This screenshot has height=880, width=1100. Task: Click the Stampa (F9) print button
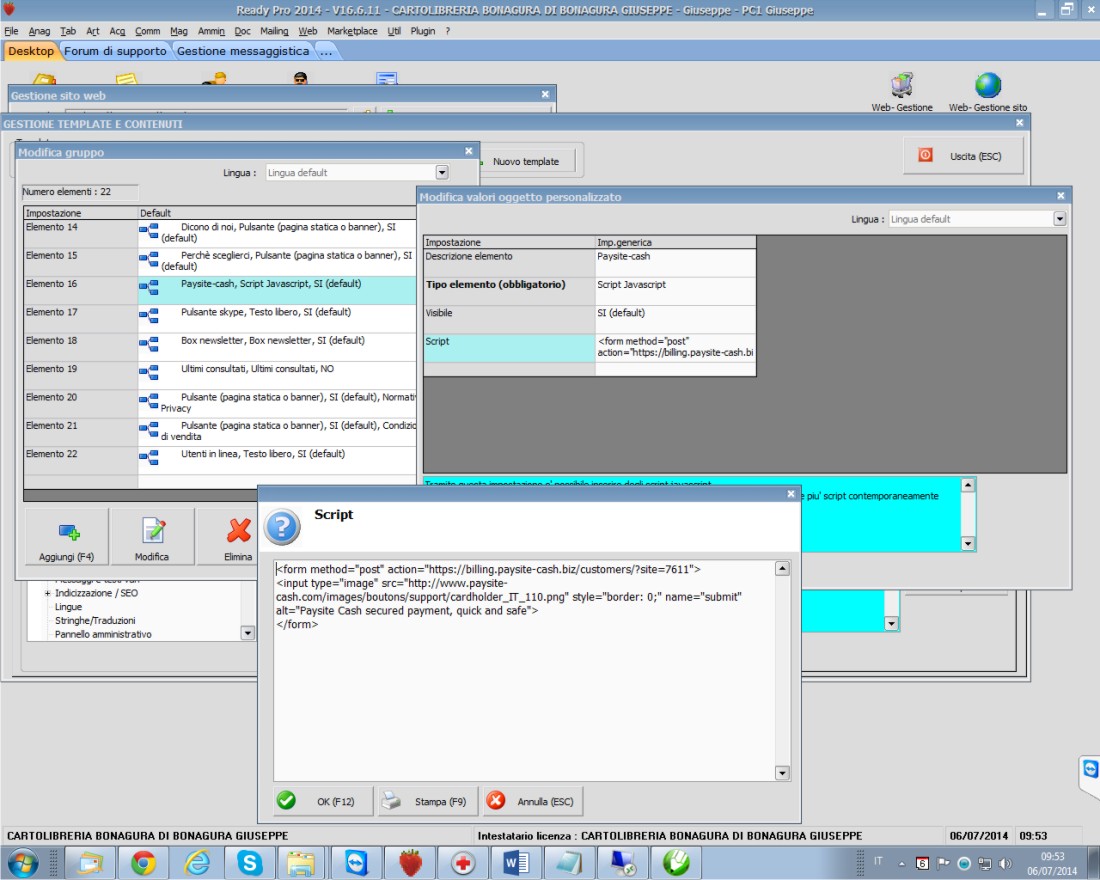click(427, 801)
